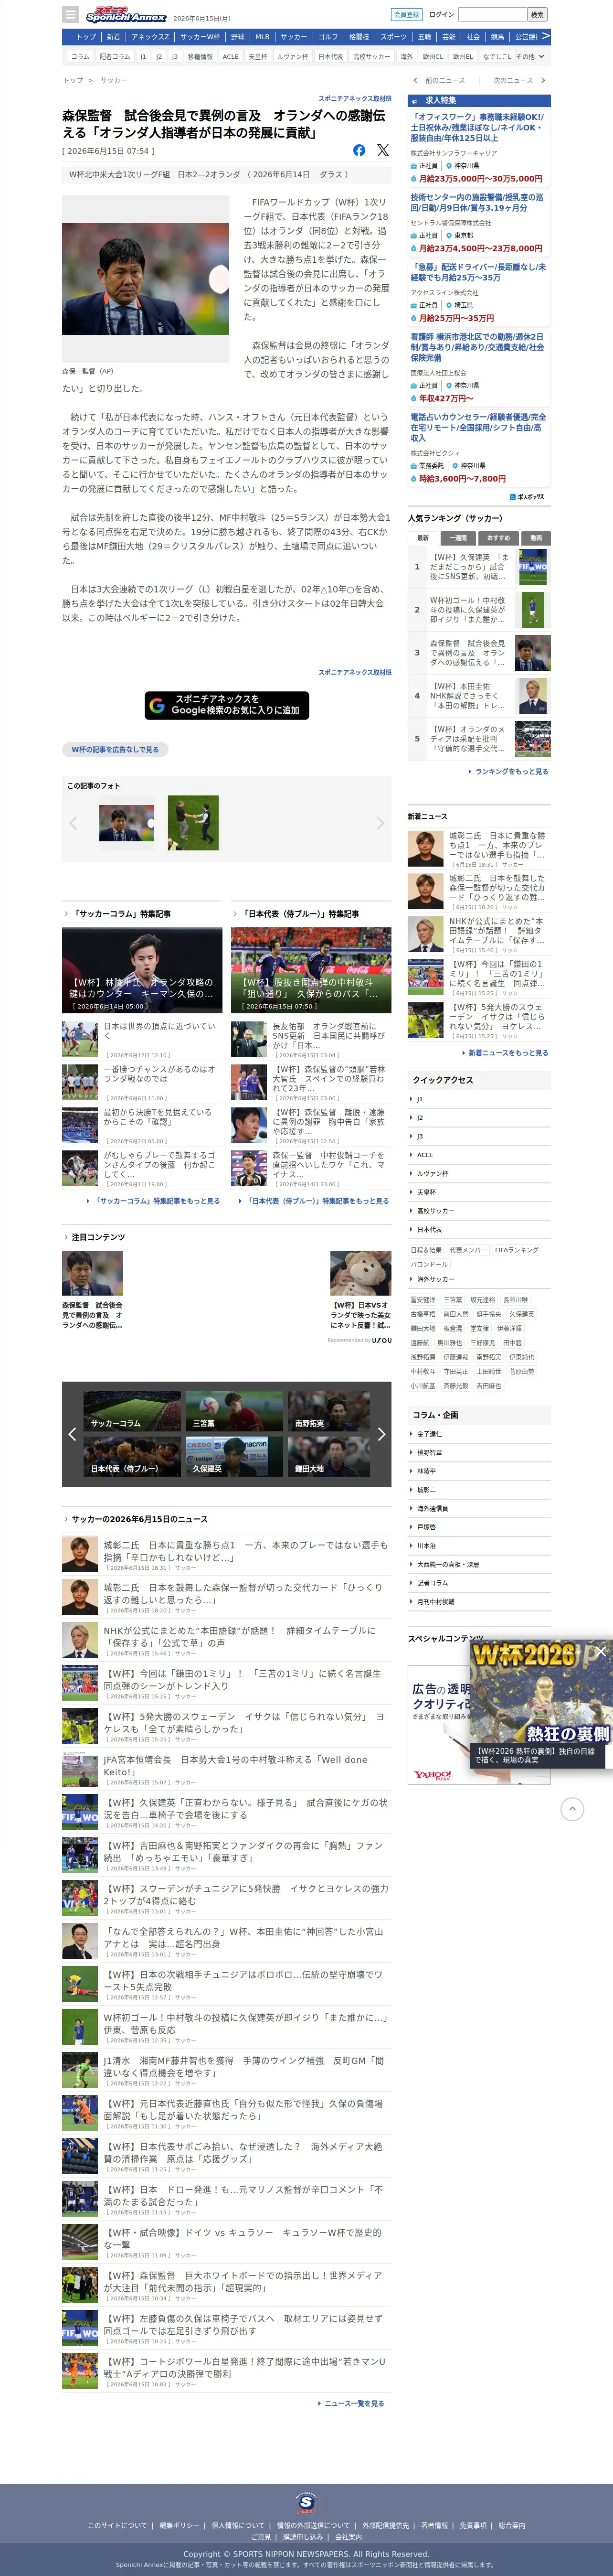Switch ranking to the 一週間 tab

[x=458, y=537]
